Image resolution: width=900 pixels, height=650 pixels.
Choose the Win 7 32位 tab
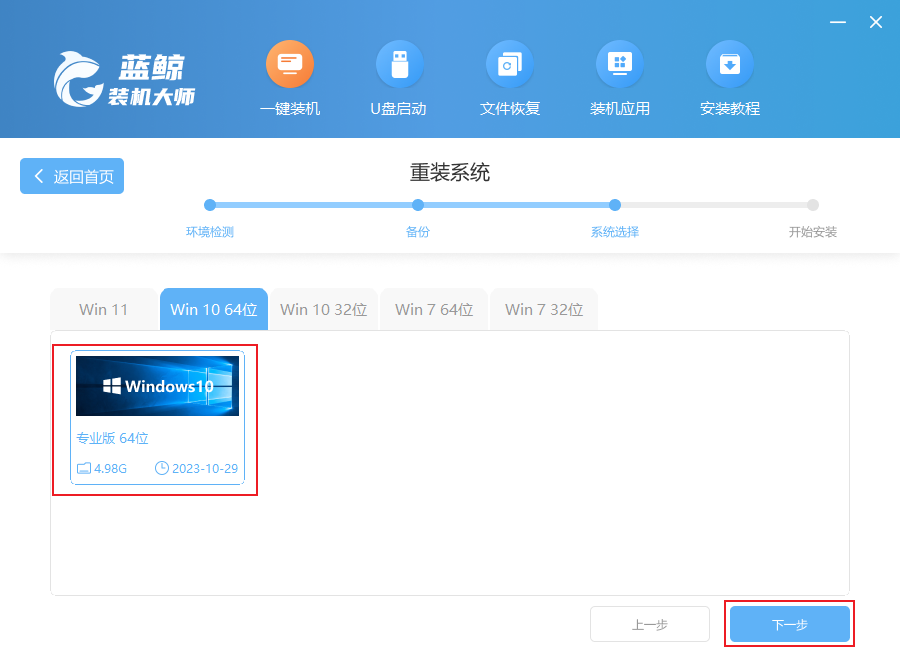[x=544, y=309]
